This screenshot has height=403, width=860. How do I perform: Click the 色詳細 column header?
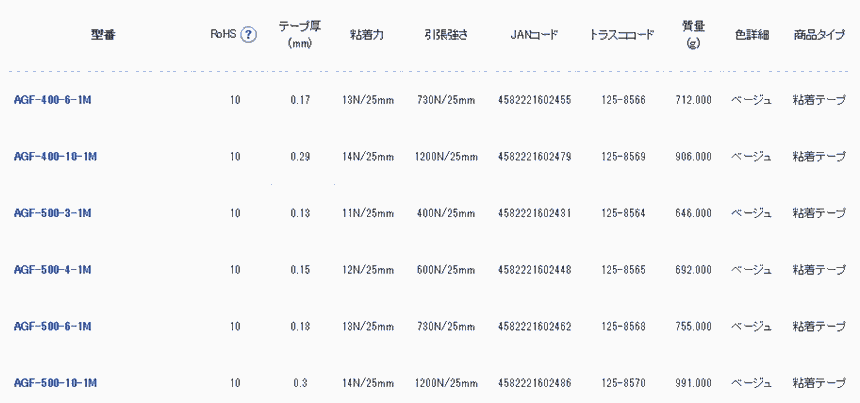[751, 35]
